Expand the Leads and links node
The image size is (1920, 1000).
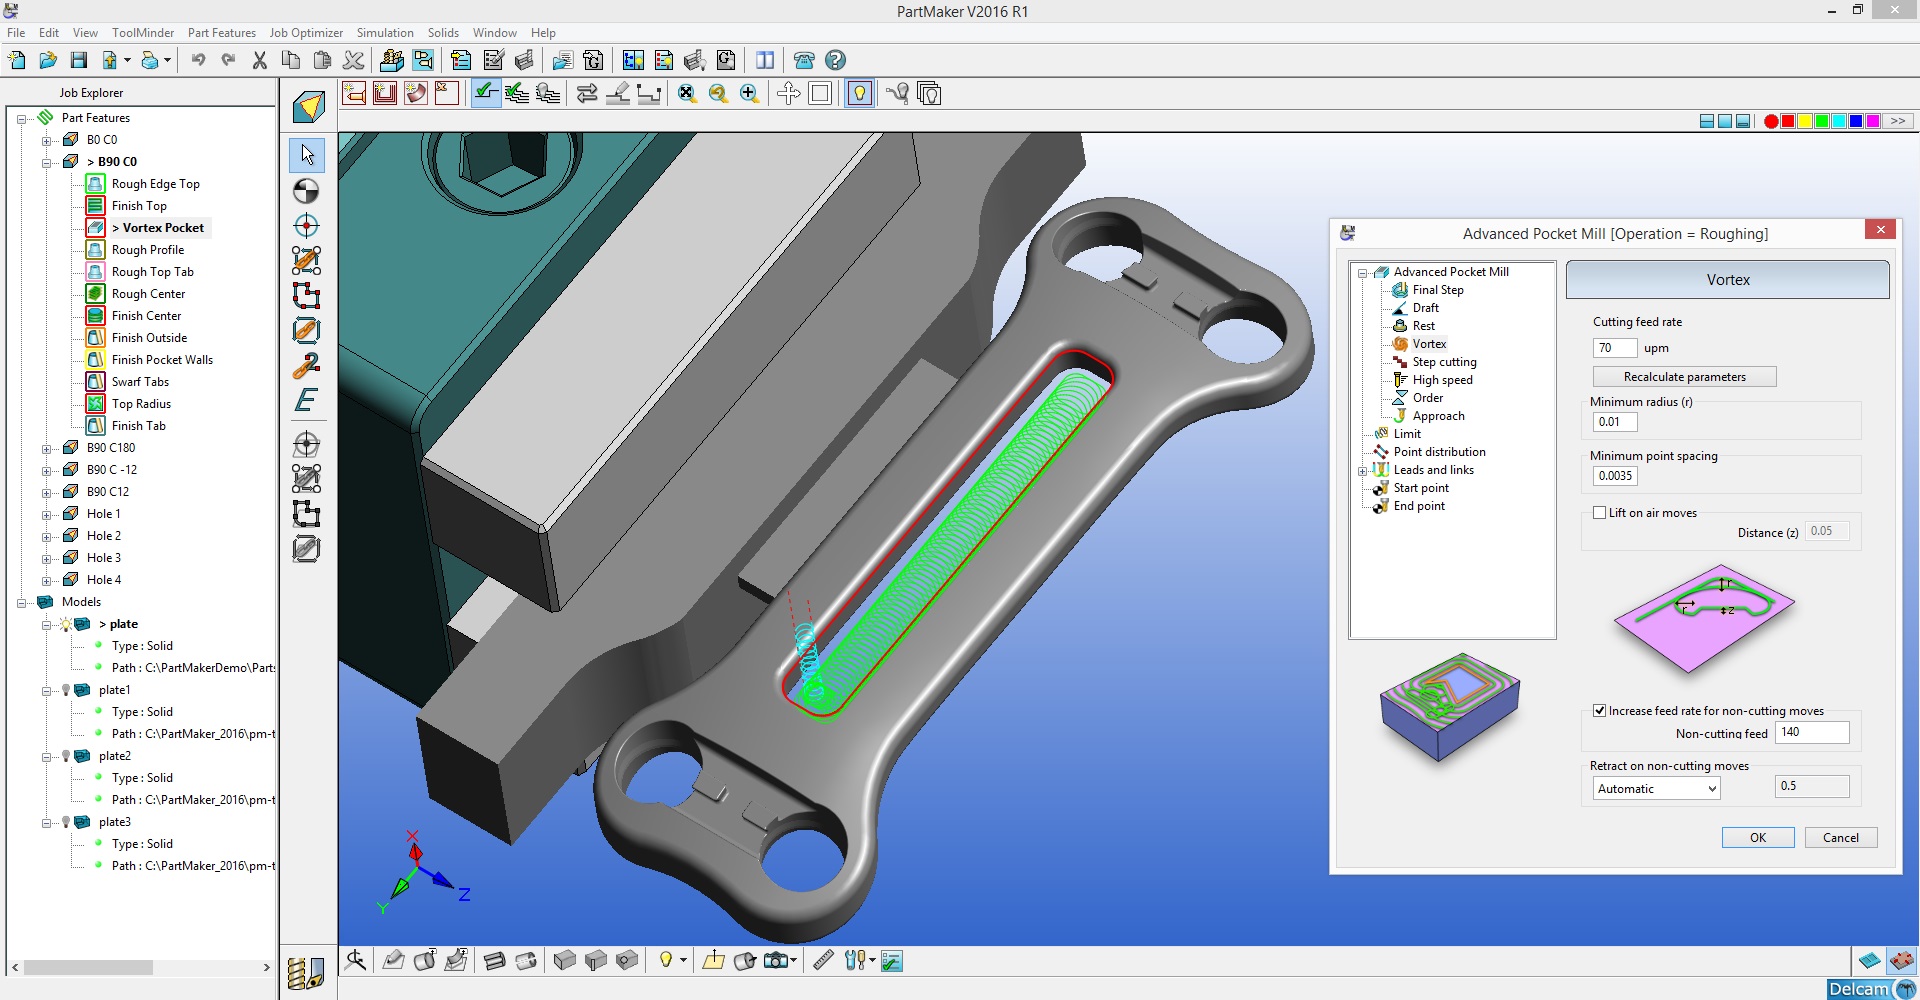(1362, 470)
